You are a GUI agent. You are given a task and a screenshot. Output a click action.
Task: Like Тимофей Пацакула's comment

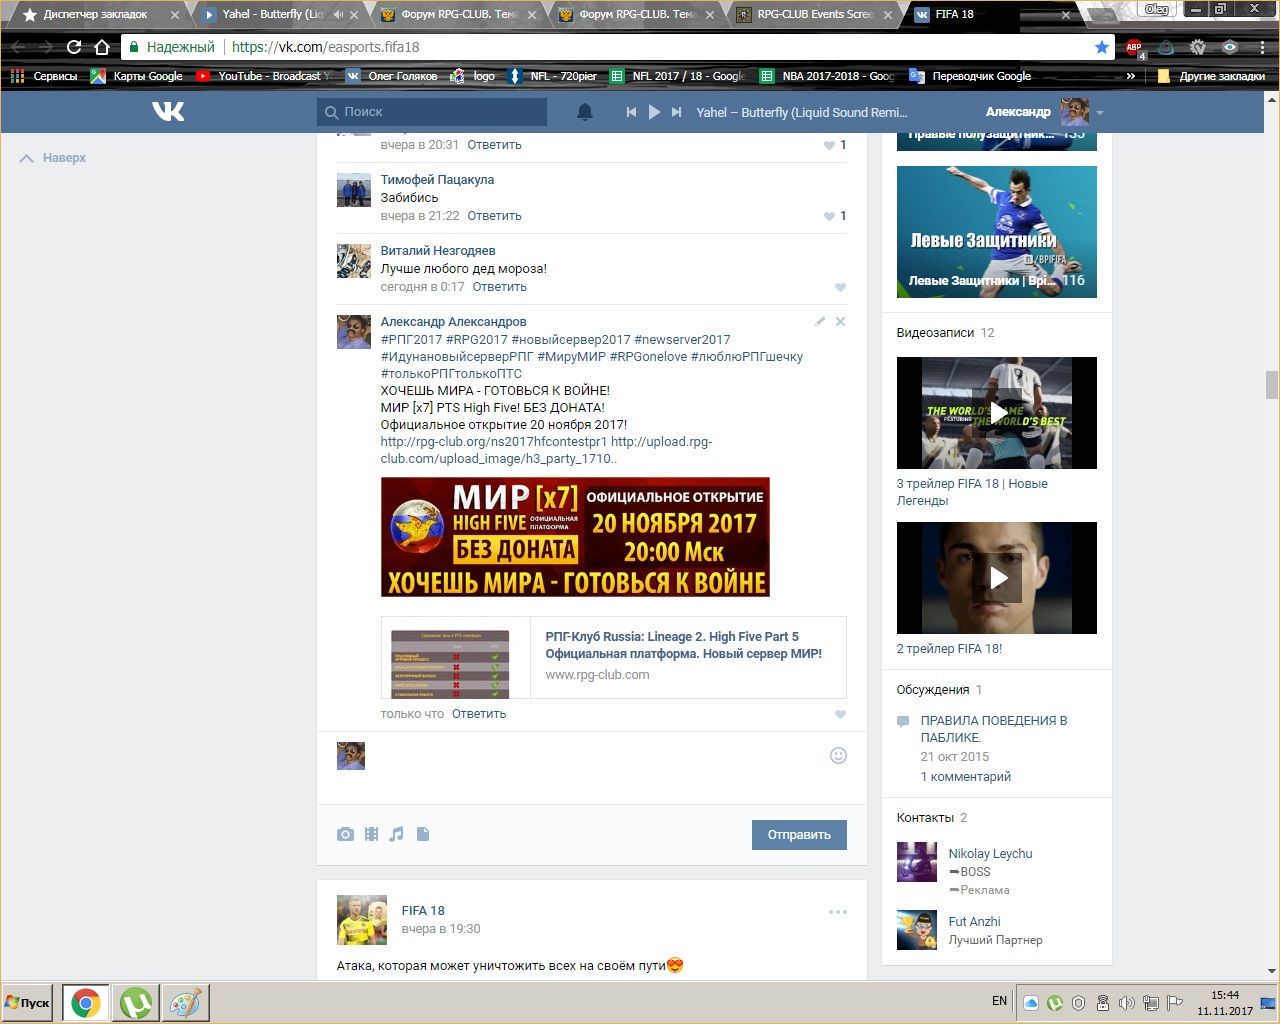[x=829, y=216]
